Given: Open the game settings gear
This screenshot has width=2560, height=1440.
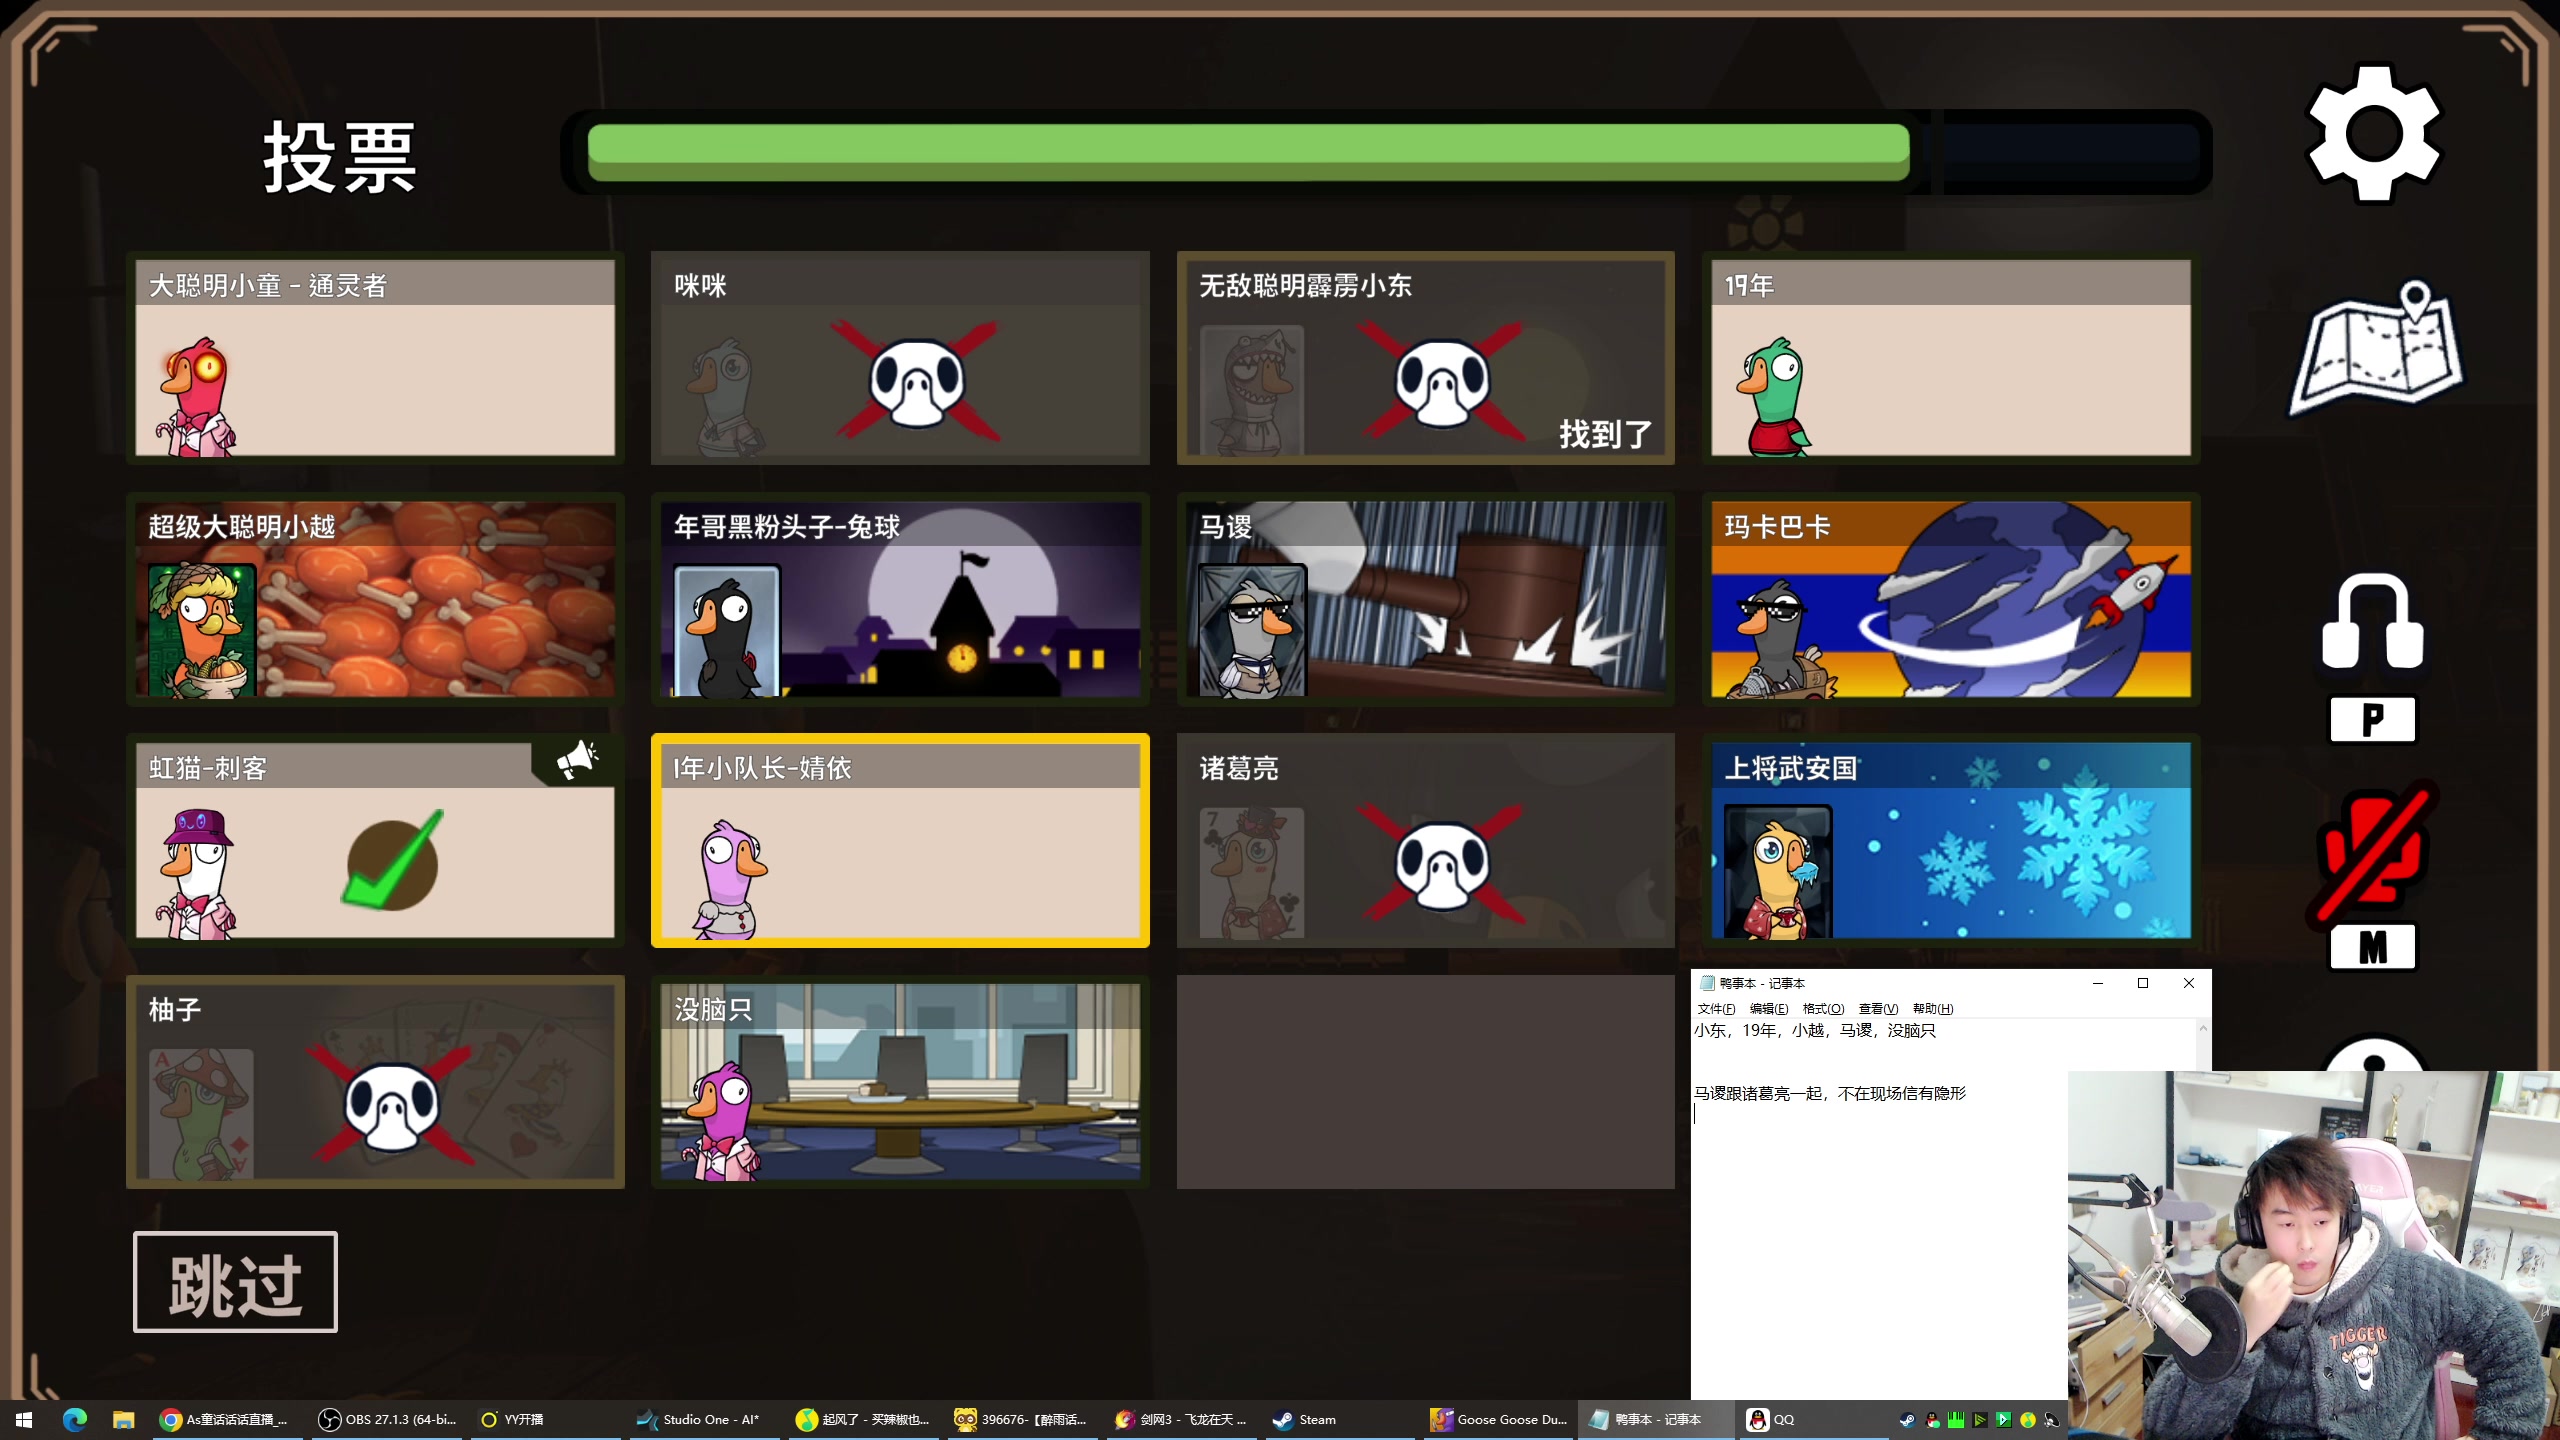Looking at the screenshot, I should click(2373, 134).
